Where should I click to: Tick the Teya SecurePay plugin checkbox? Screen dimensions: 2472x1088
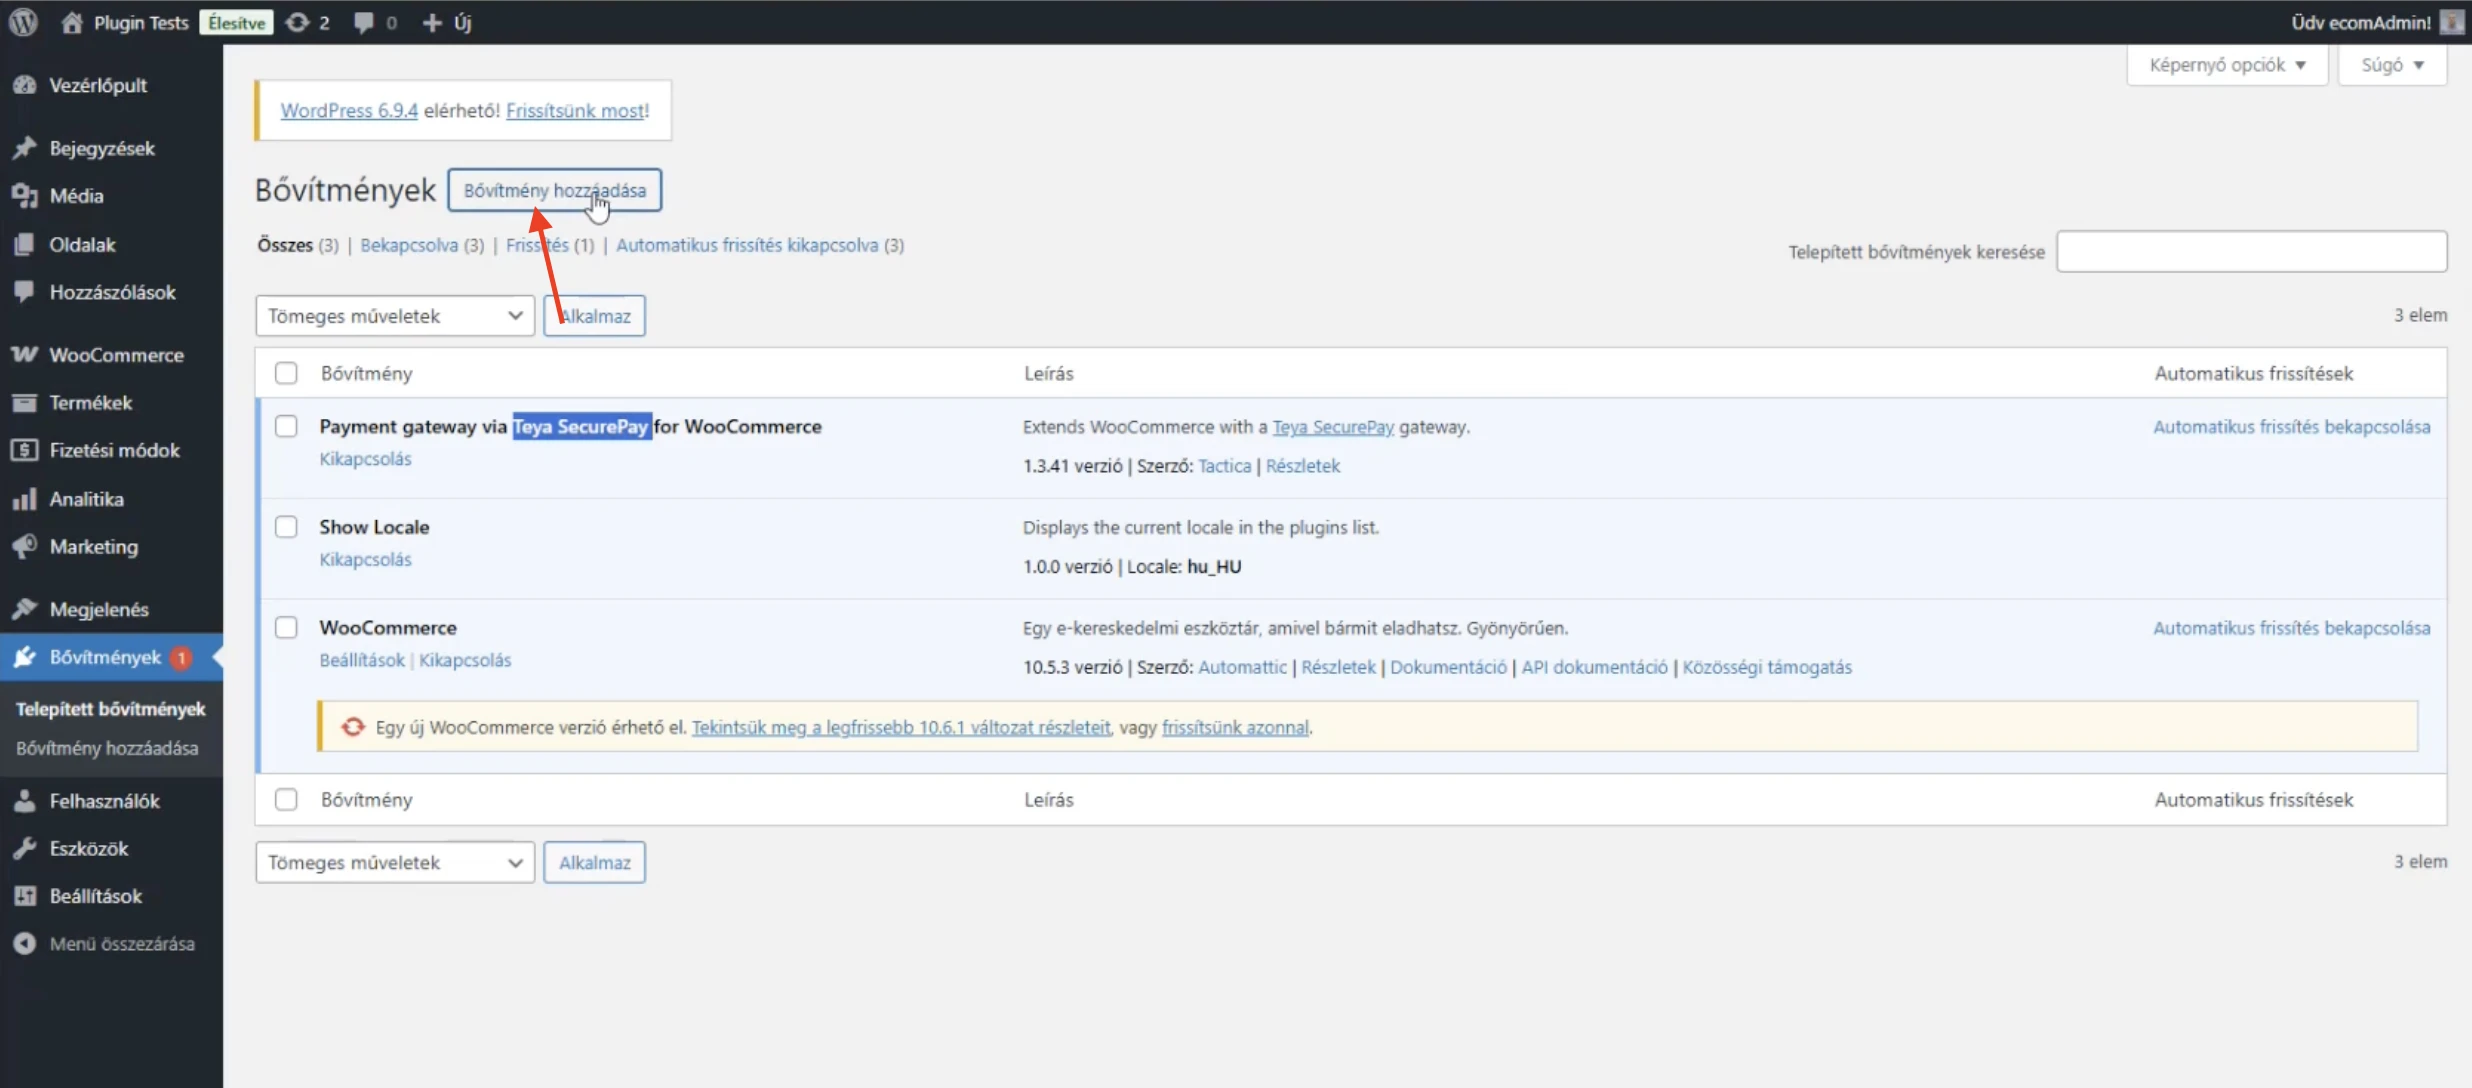point(286,426)
